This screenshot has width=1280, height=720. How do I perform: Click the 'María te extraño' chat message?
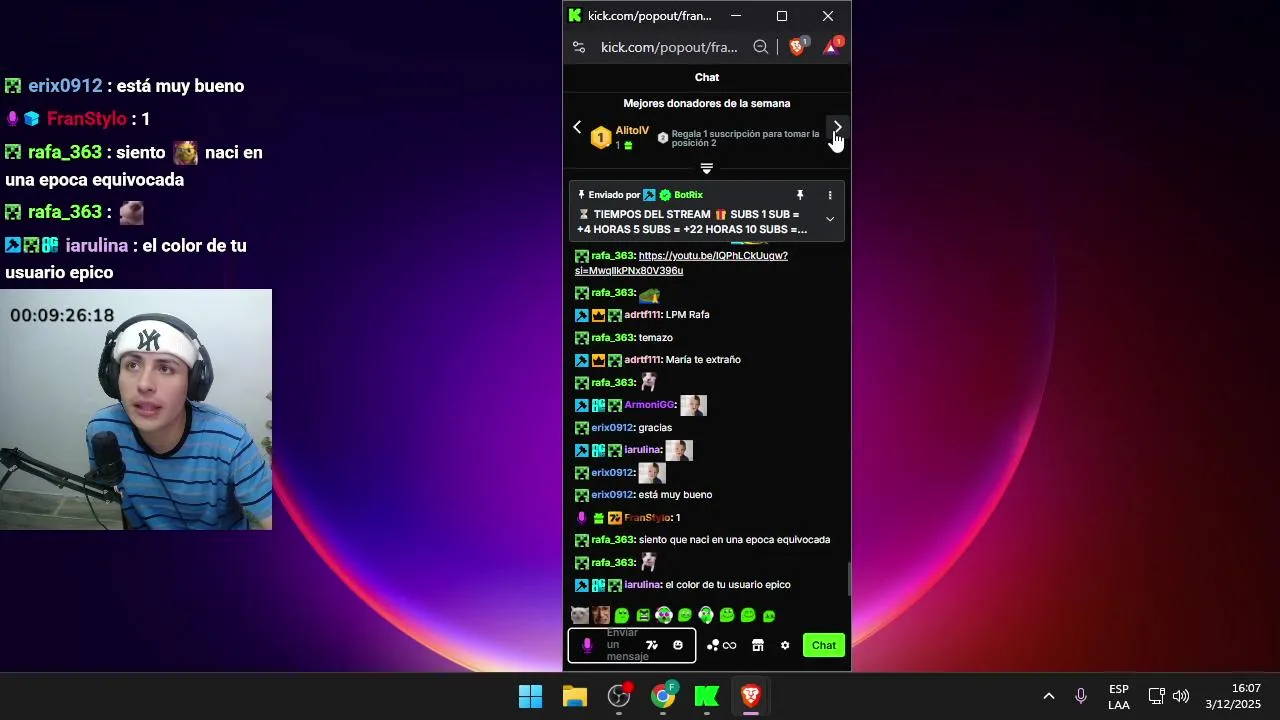click(703, 360)
